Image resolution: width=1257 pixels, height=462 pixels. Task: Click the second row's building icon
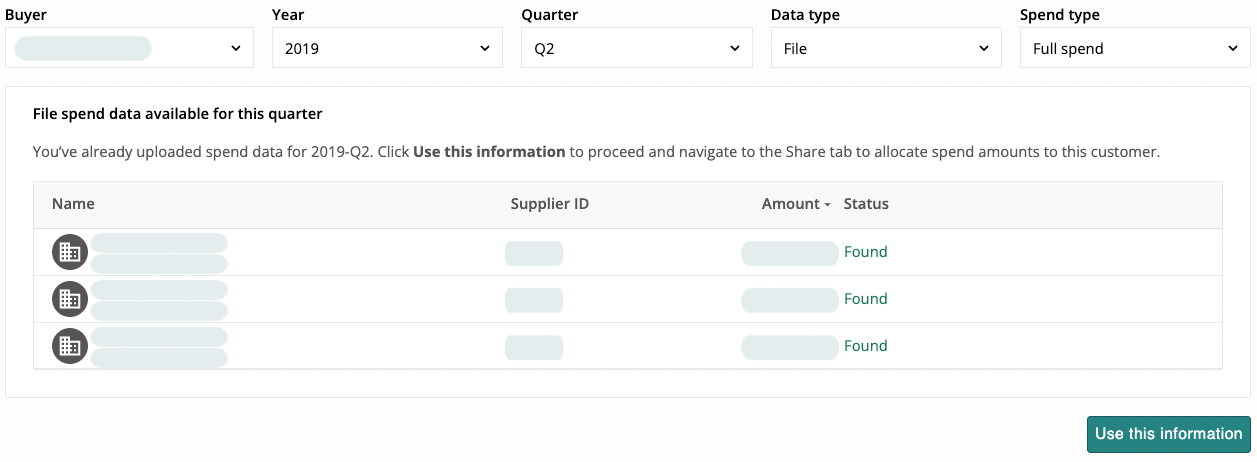point(70,299)
